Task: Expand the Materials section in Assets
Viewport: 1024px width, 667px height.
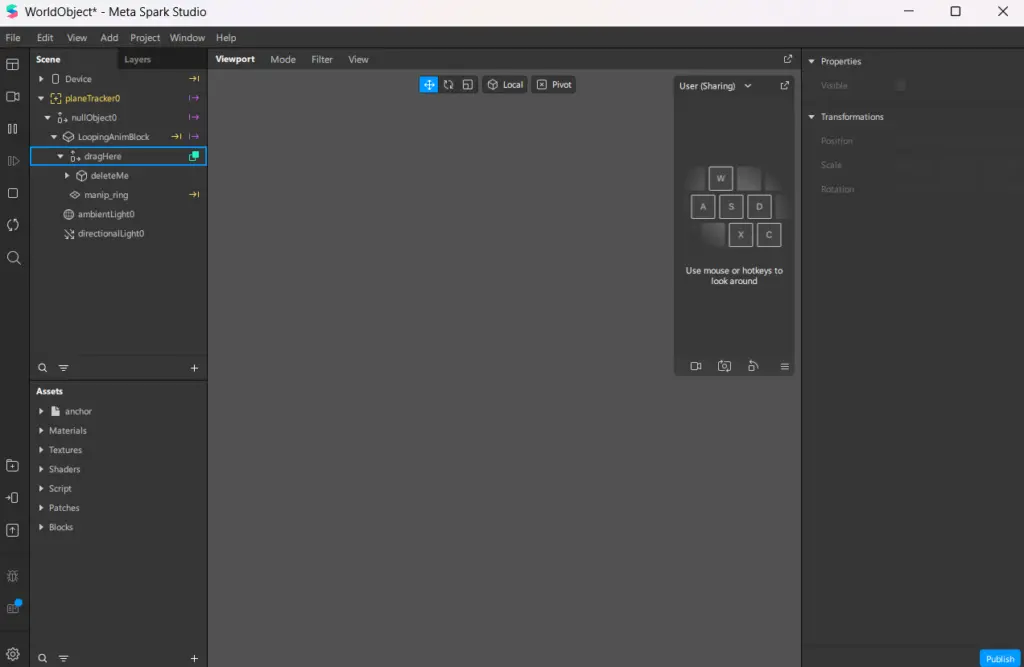Action: click(x=42, y=430)
